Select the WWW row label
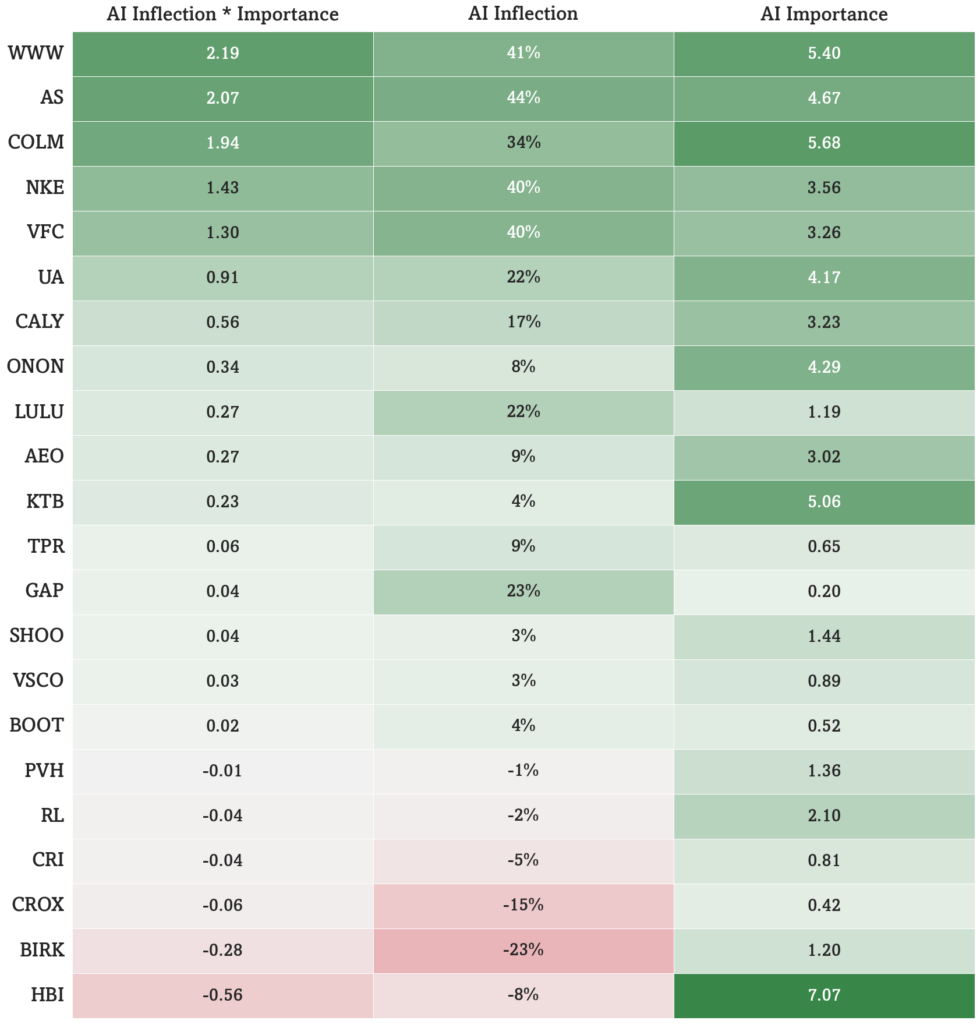Viewport: 980px width, 1024px height. 35,53
